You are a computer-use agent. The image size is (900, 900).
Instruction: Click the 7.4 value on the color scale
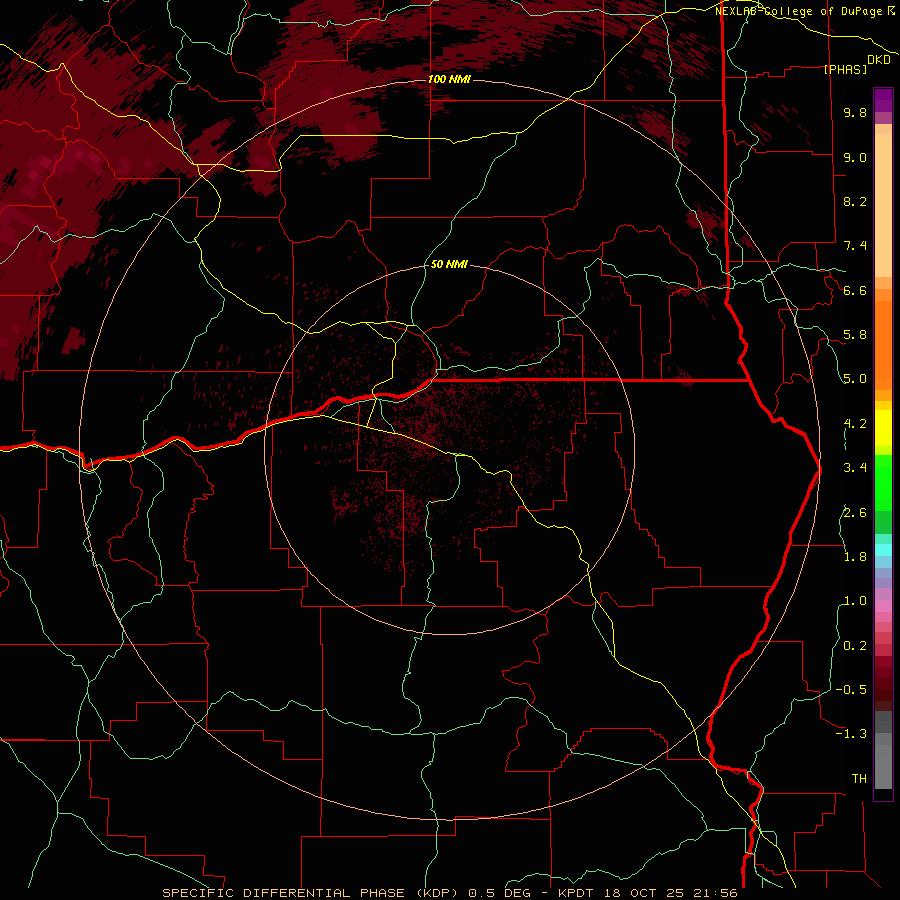[x=855, y=246]
